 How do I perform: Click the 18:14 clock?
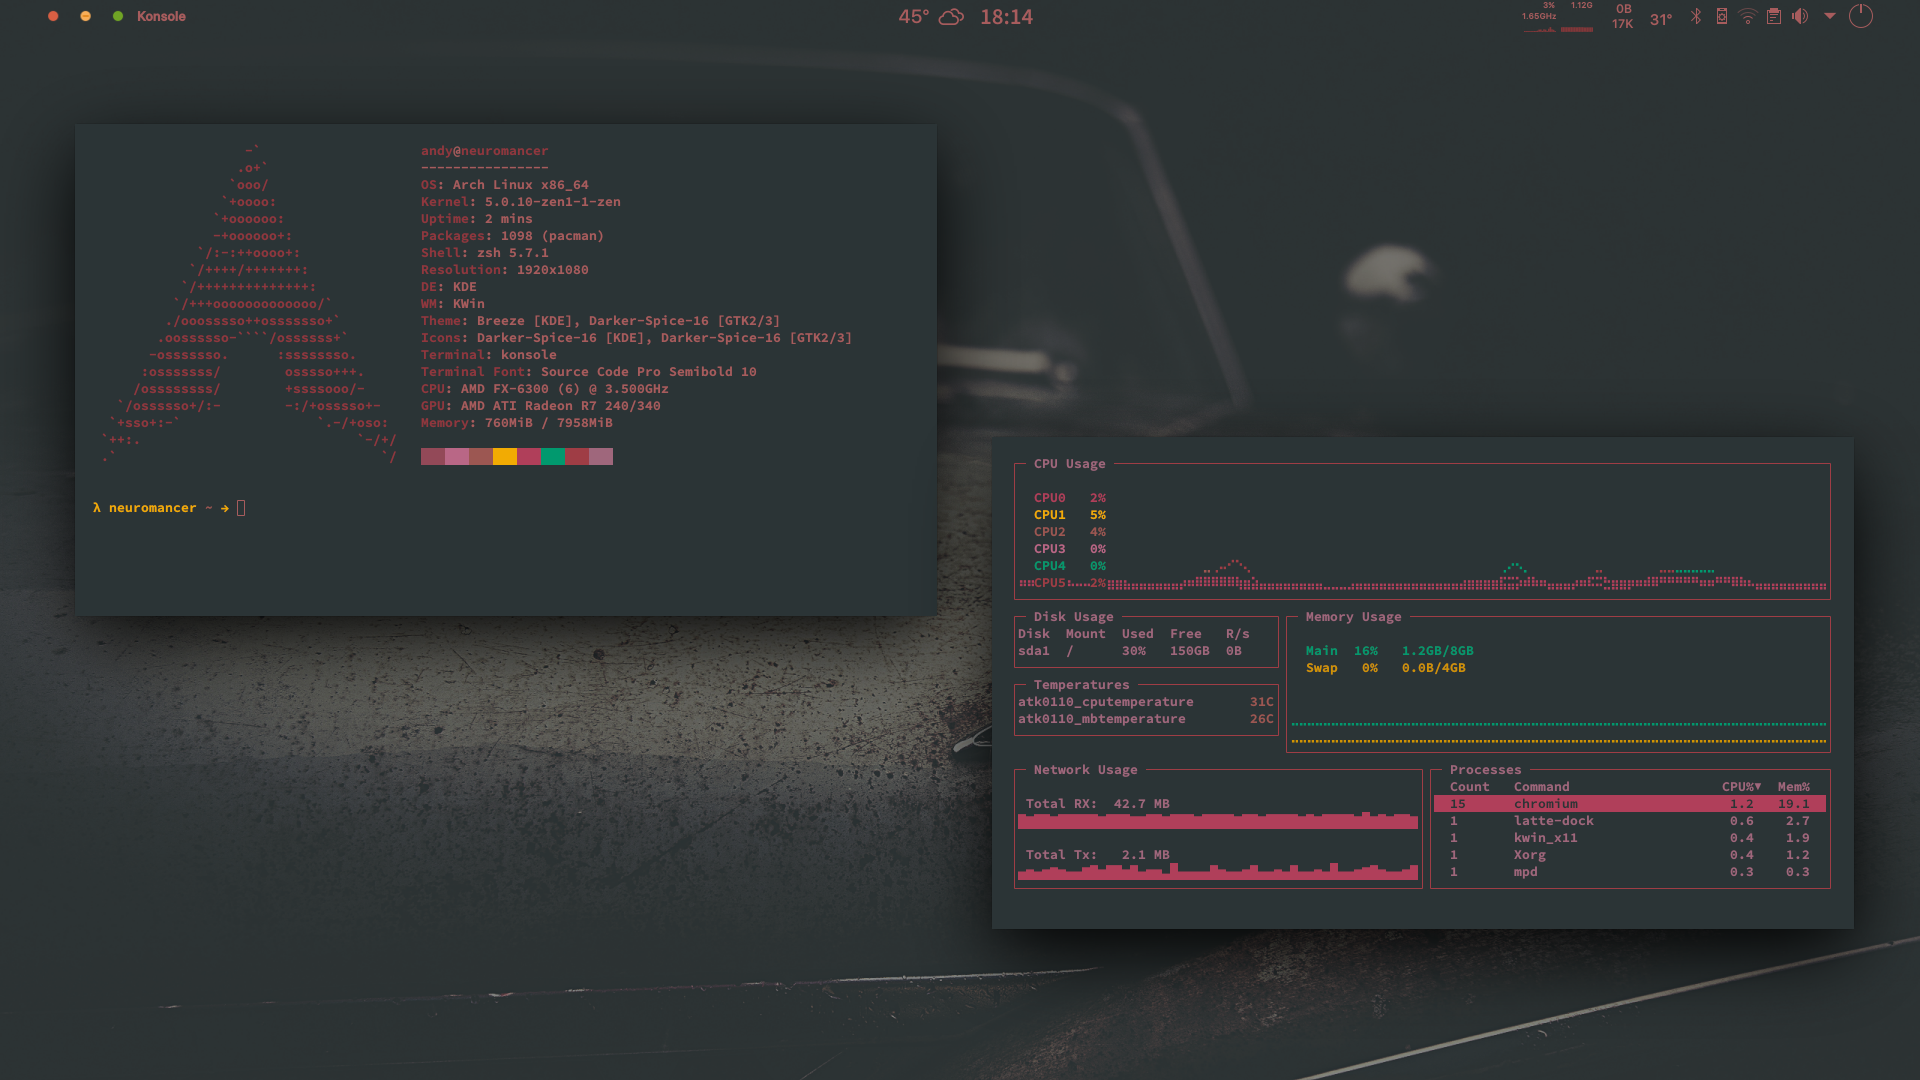point(1006,17)
